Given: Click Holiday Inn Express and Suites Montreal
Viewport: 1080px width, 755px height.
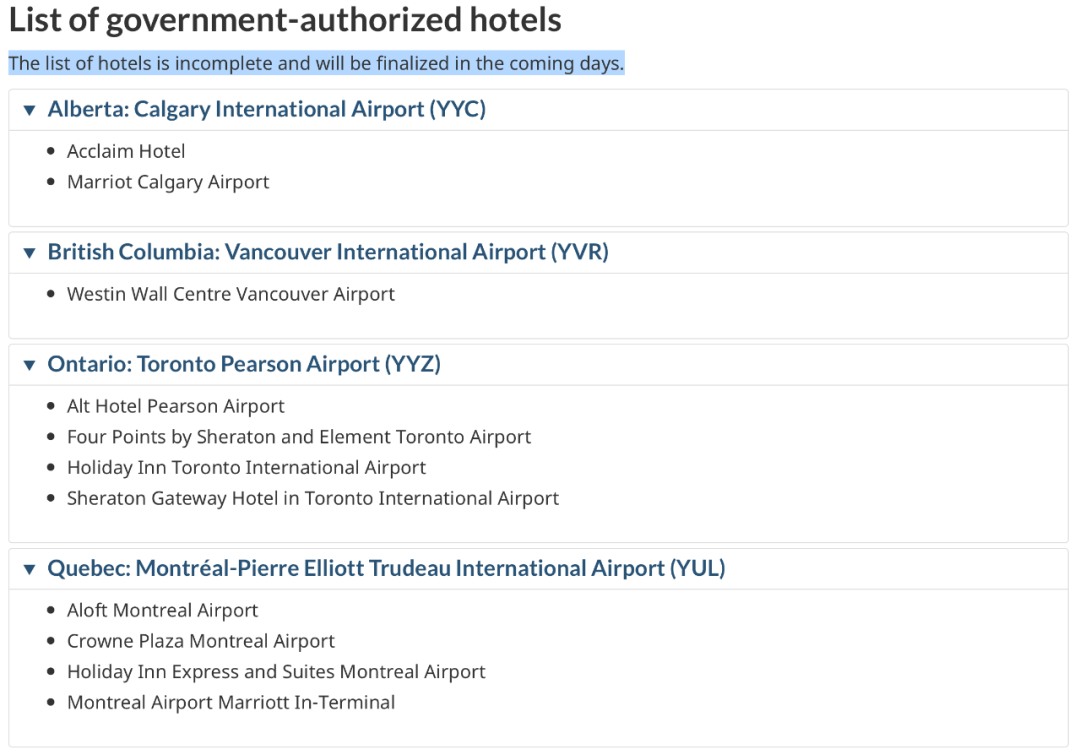Looking at the screenshot, I should (x=276, y=672).
